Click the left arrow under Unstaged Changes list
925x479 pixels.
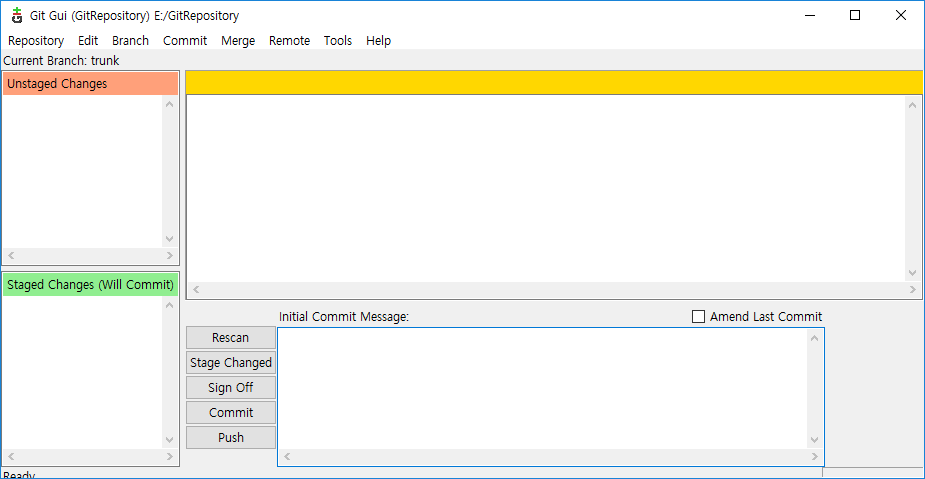tap(11, 256)
